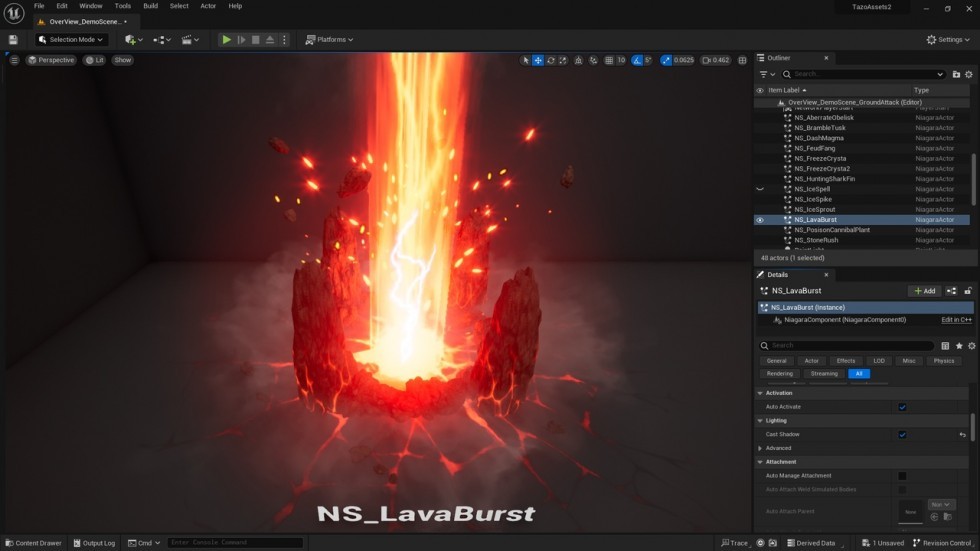Uncheck the Auto Activate checkbox
Image resolution: width=980 pixels, height=551 pixels.
coord(902,407)
